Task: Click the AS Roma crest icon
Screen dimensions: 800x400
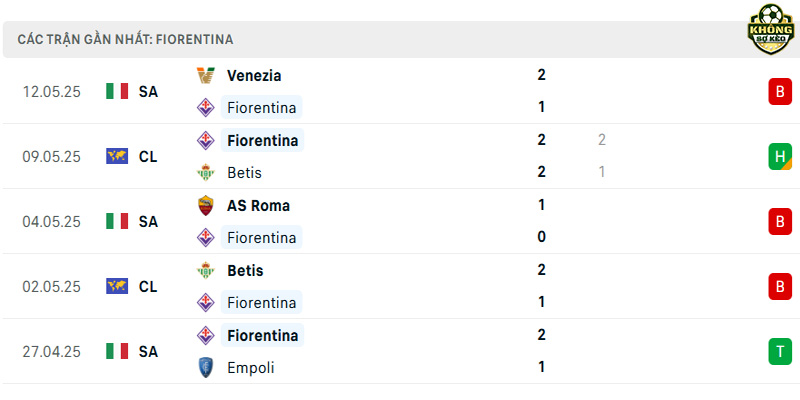Action: (x=206, y=206)
